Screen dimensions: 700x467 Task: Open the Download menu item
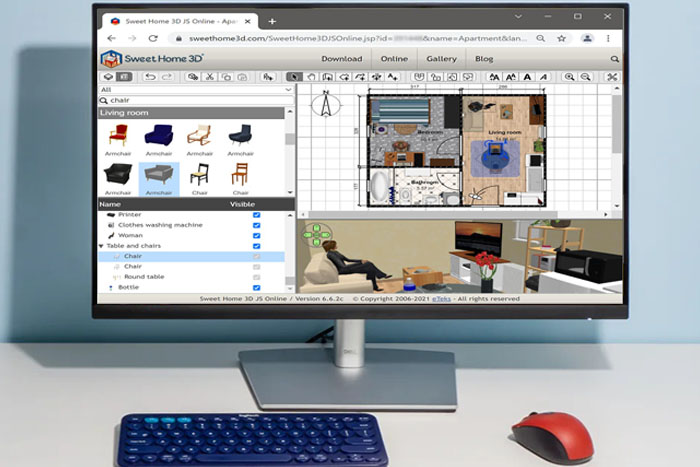coord(341,59)
